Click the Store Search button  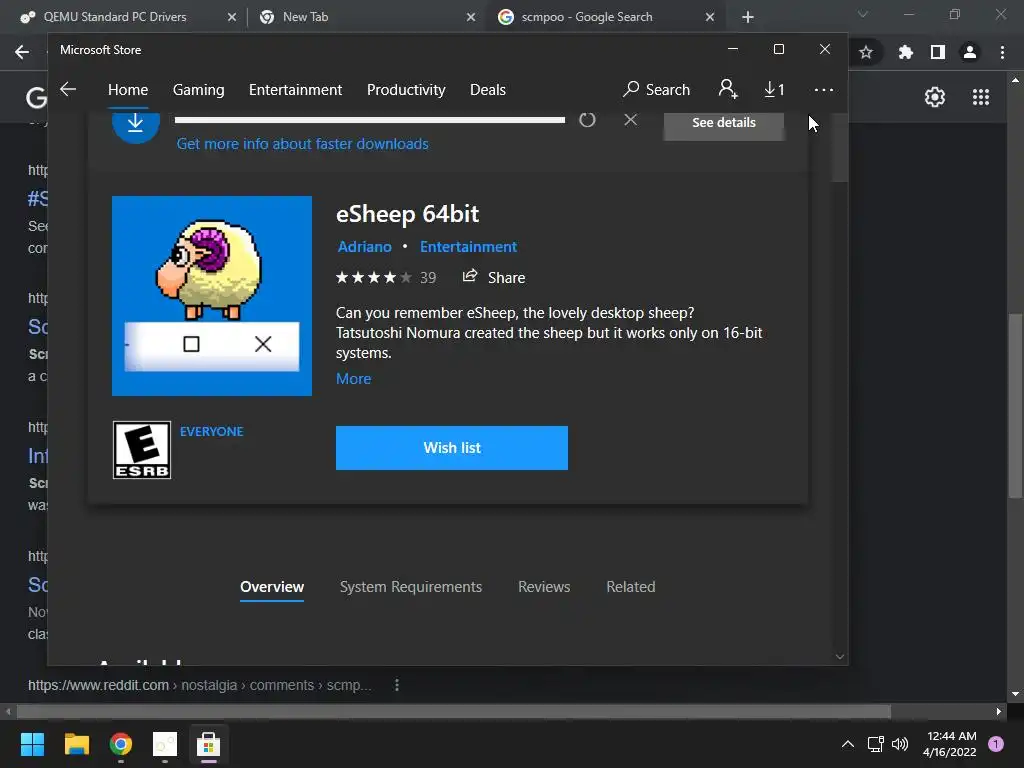coord(656,89)
